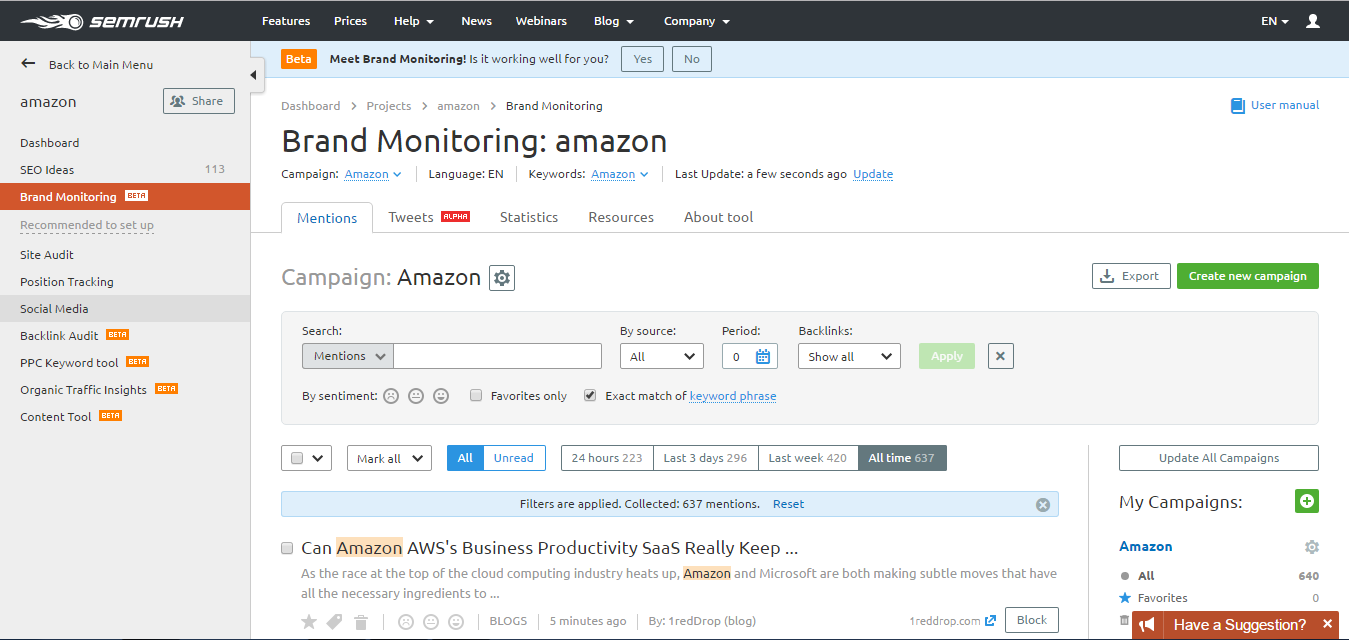1349x640 pixels.
Task: Open Webinars in top navigation
Action: click(x=541, y=21)
